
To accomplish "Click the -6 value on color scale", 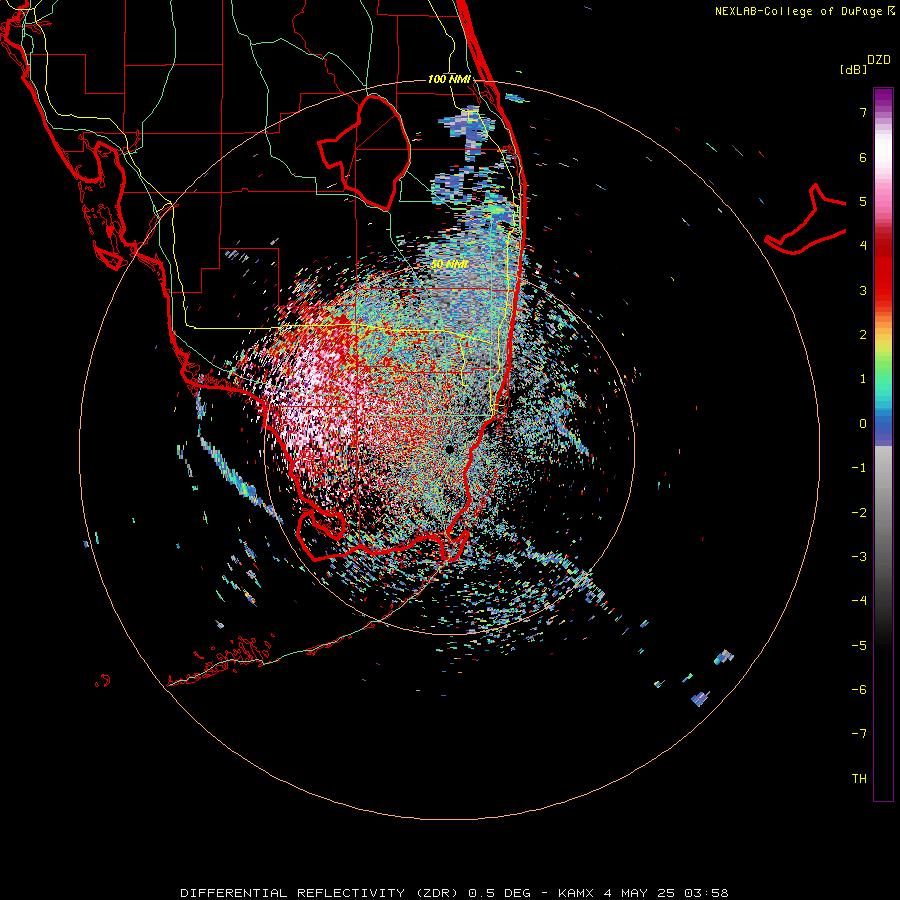I will coord(859,690).
